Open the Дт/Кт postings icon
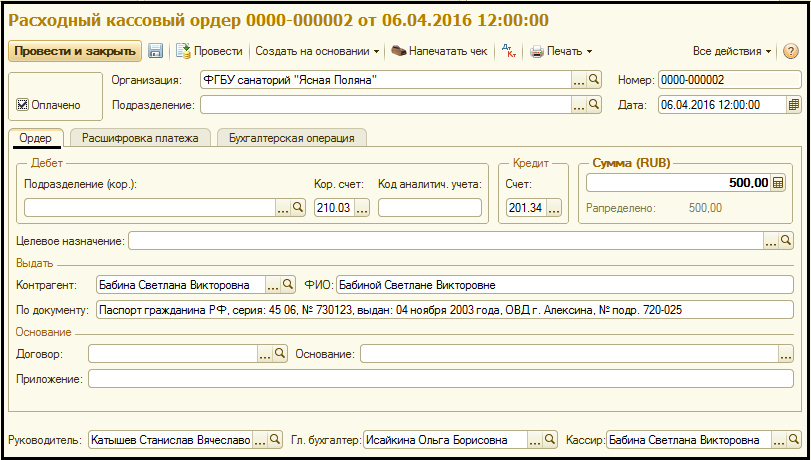Screen dimensions: 811x460 509,51
